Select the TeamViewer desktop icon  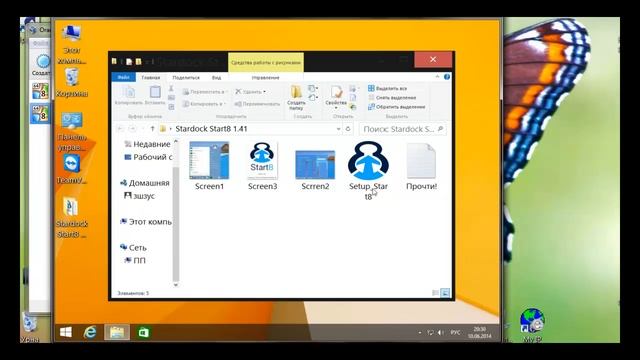(x=72, y=169)
